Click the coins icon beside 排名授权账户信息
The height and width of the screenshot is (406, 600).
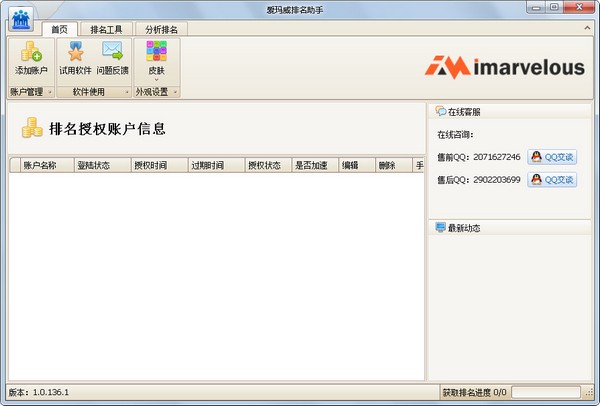[x=32, y=127]
